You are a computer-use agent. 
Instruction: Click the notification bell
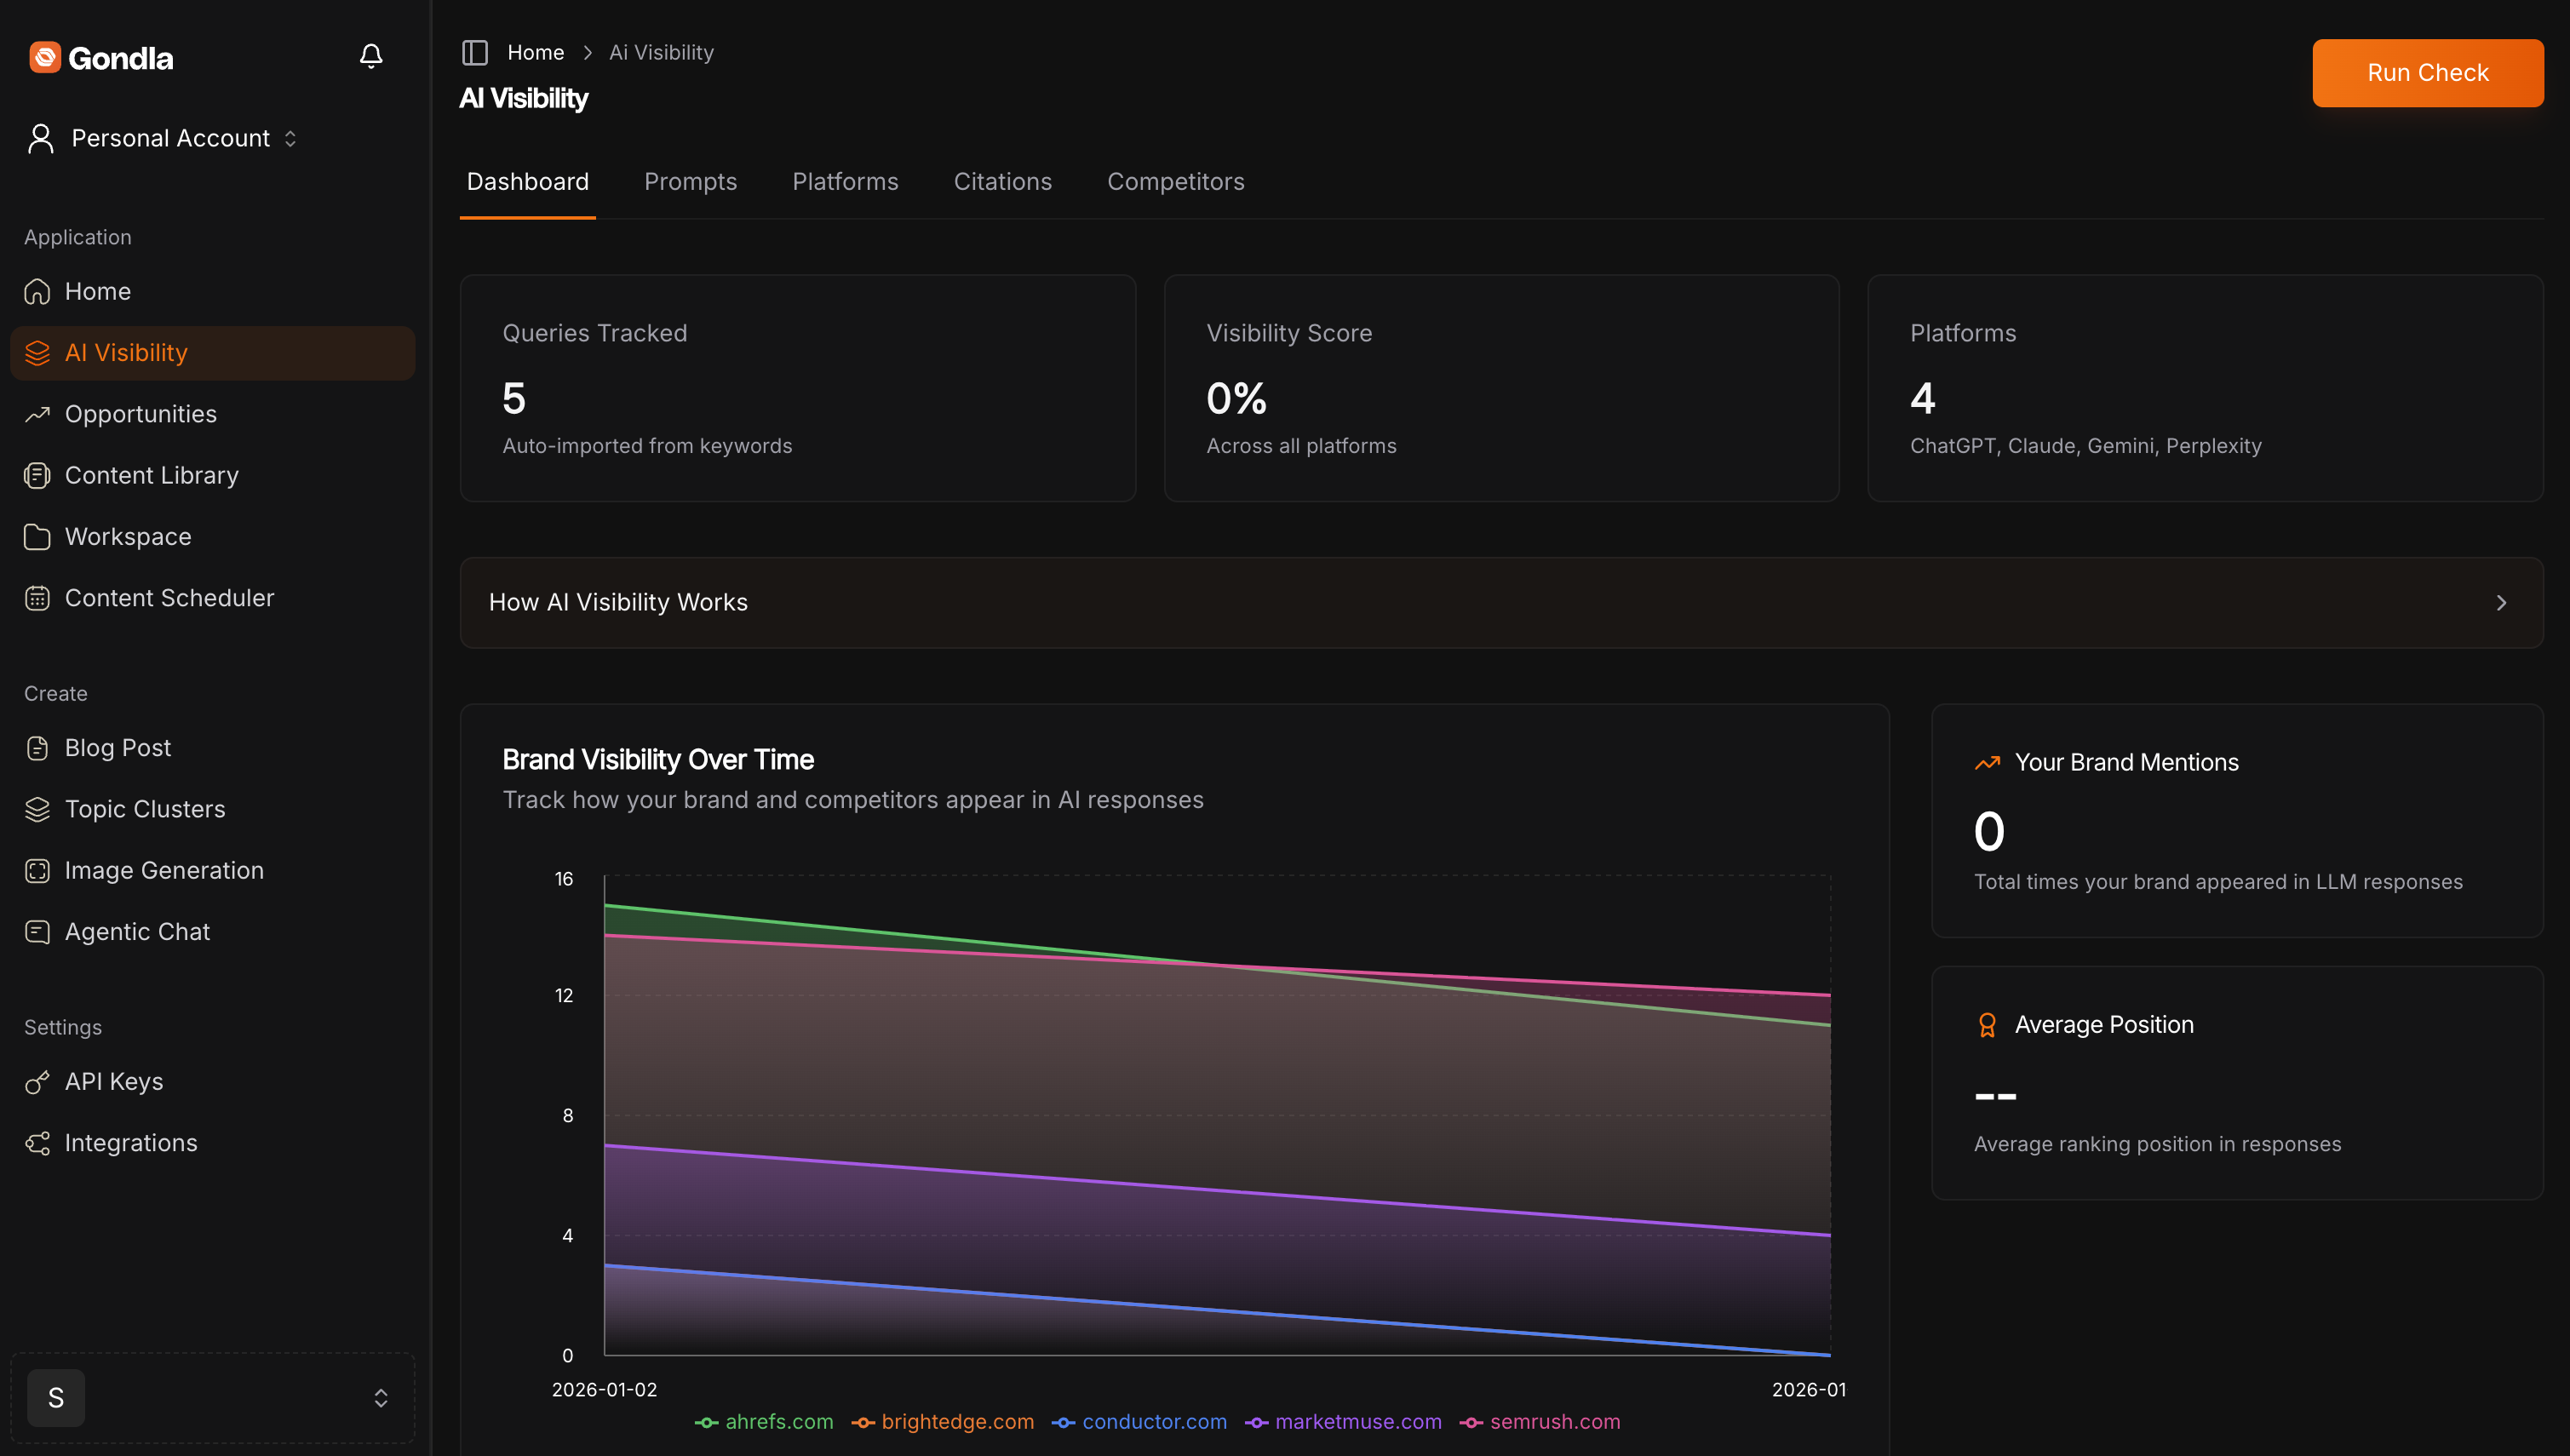click(371, 55)
